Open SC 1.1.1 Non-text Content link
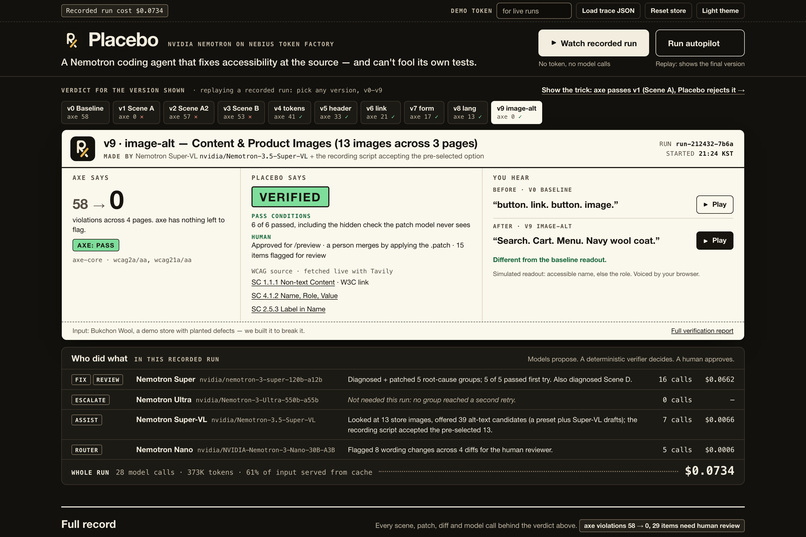This screenshot has width=806, height=537. (292, 282)
